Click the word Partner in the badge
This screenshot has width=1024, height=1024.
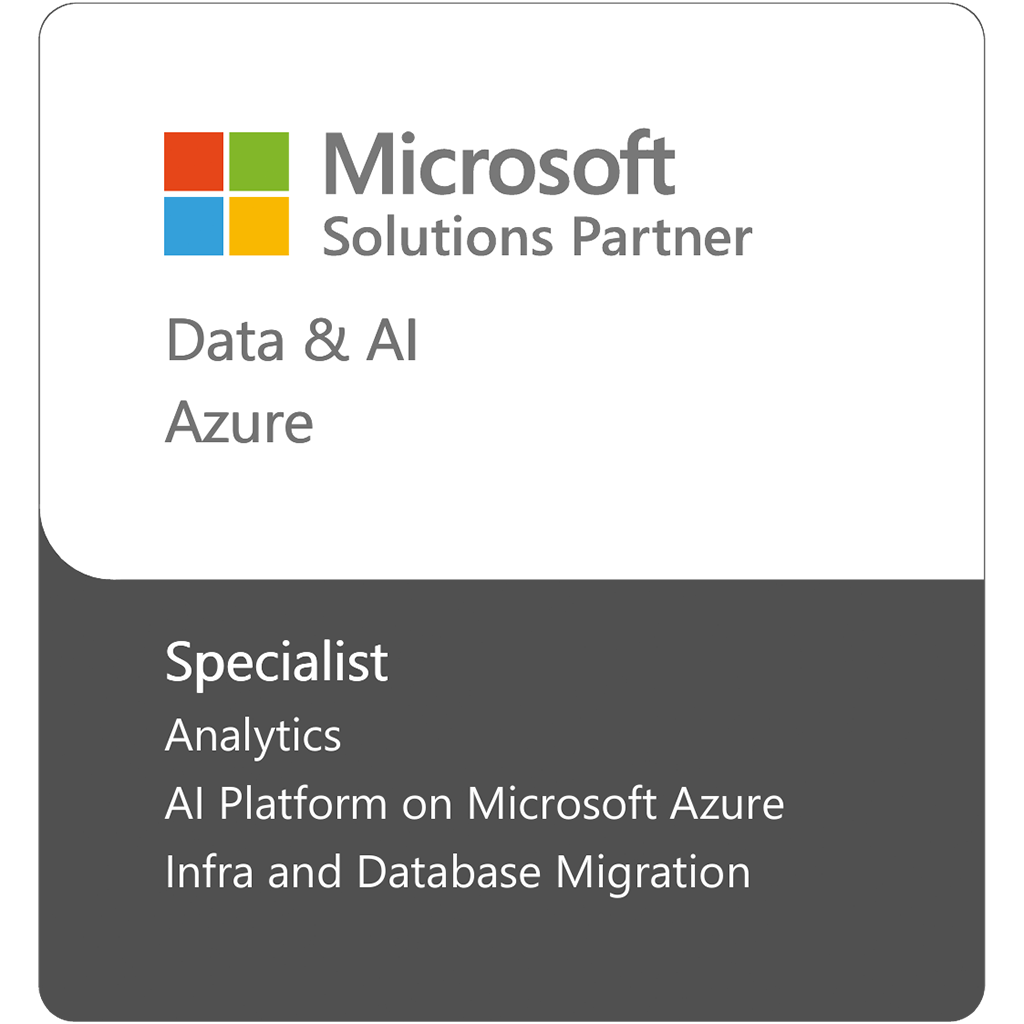662,236
